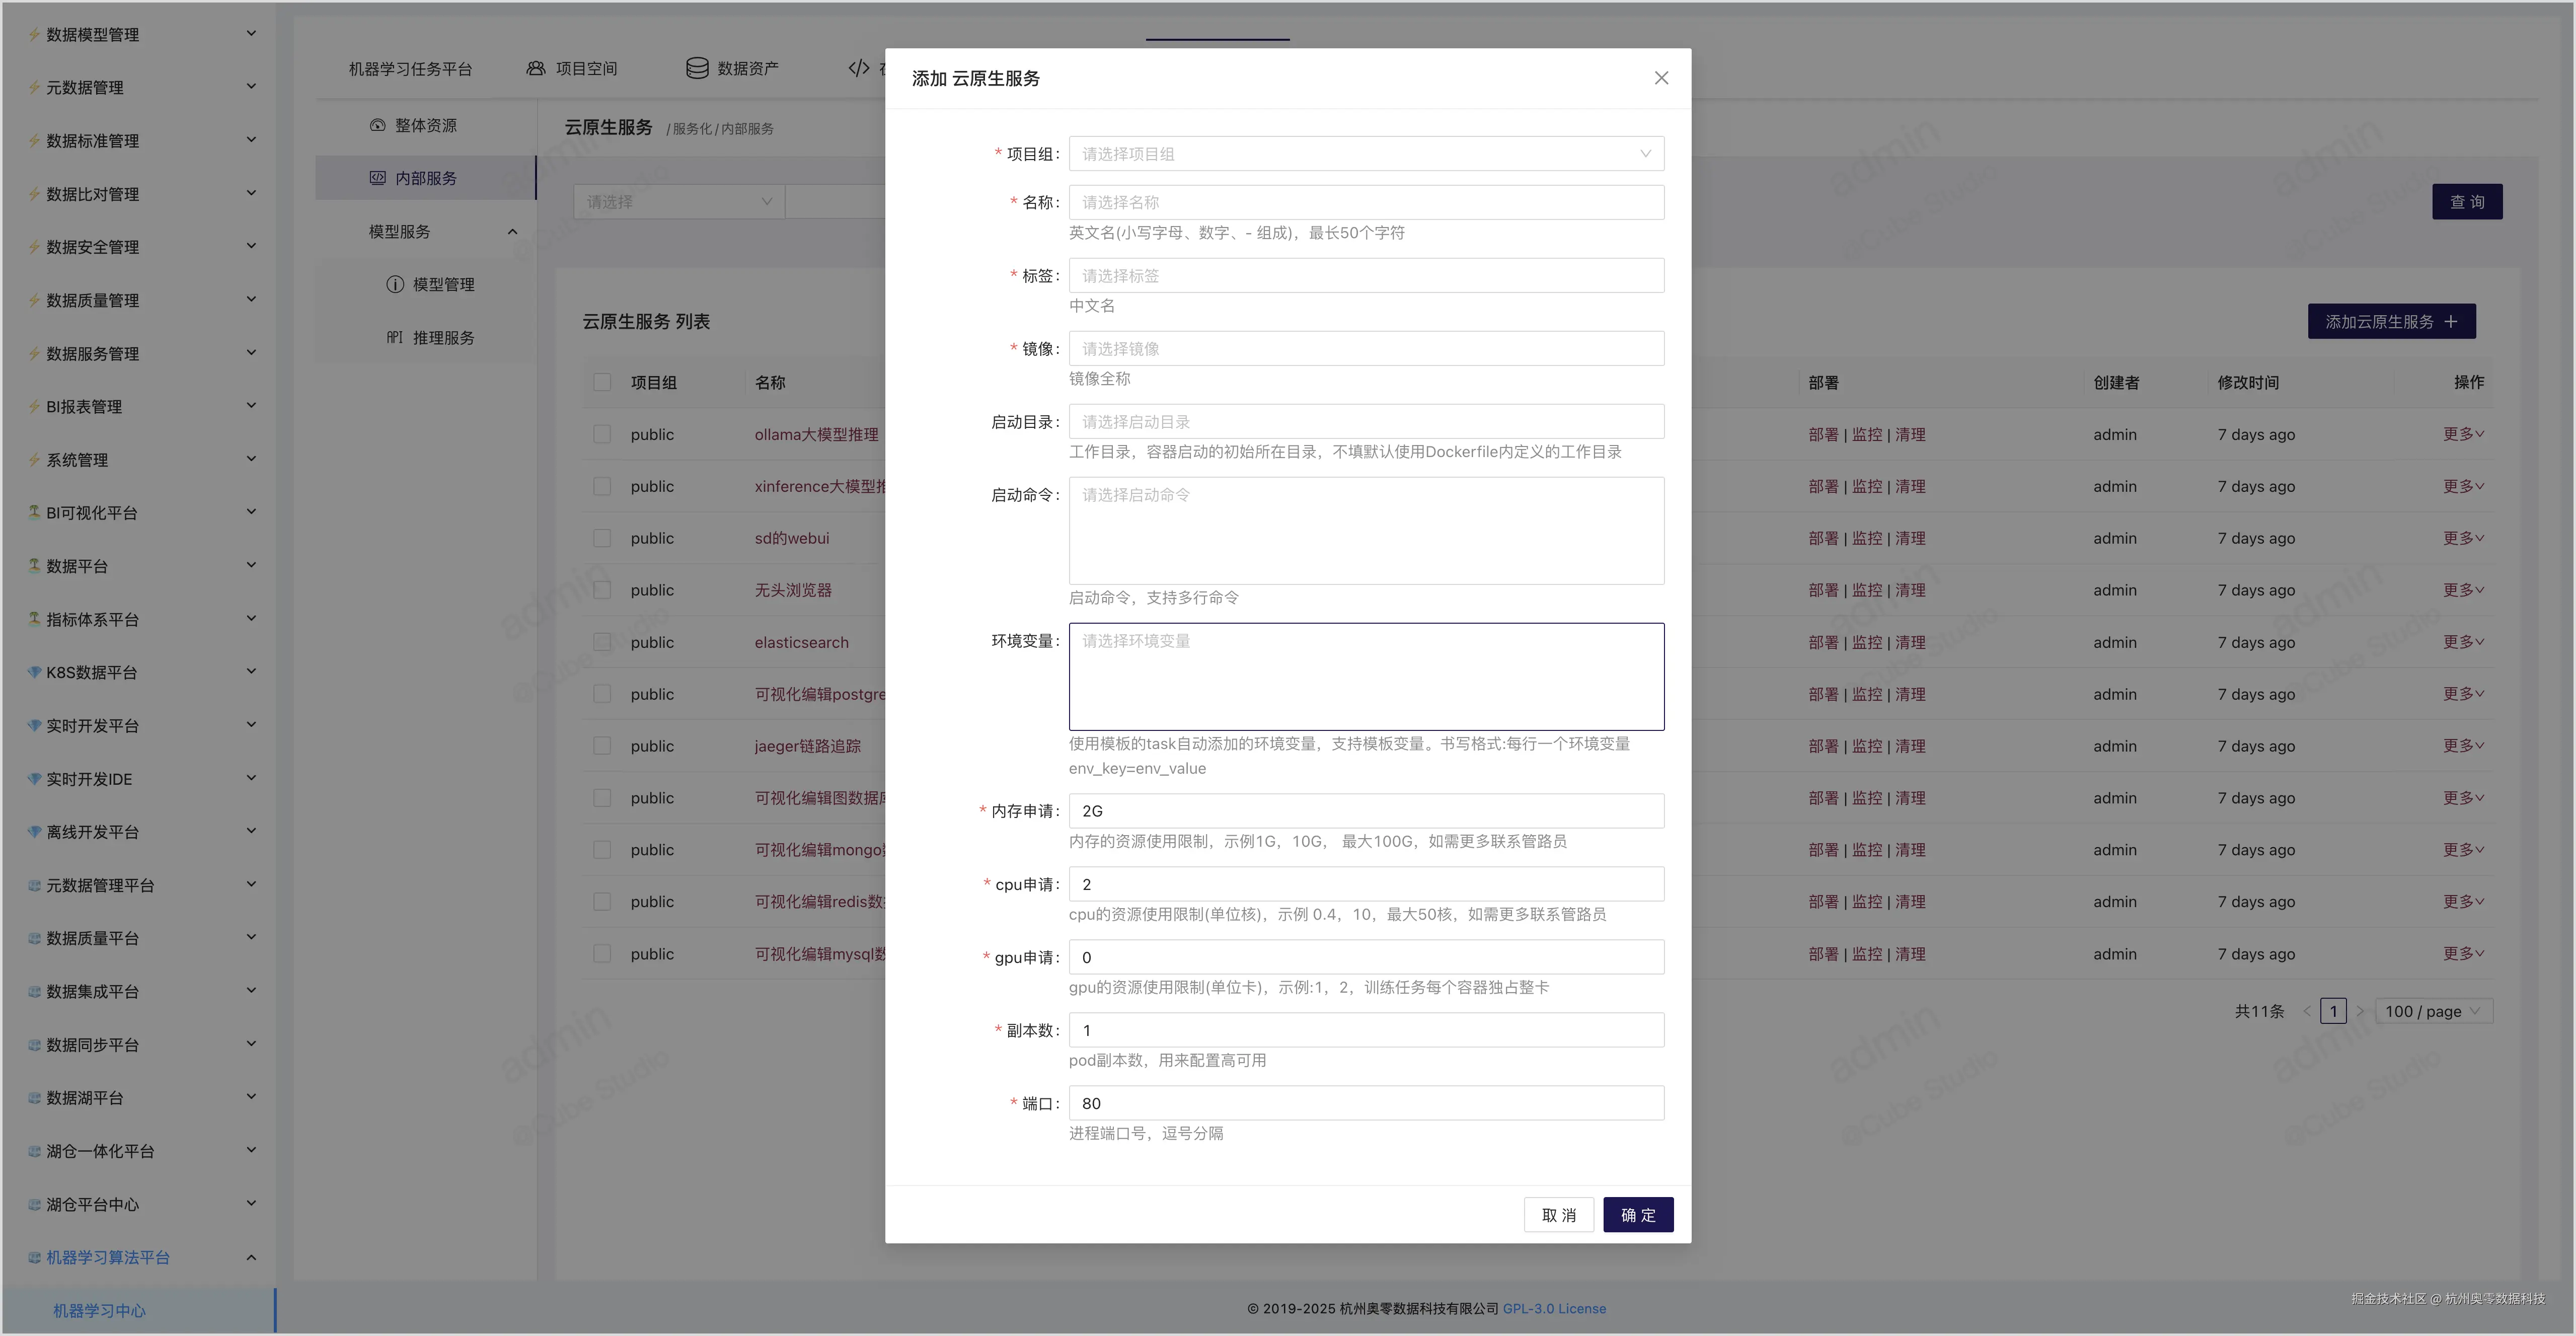This screenshot has width=2576, height=1336.
Task: Check the ollama大模型推理 row checkbox
Action: coord(602,434)
